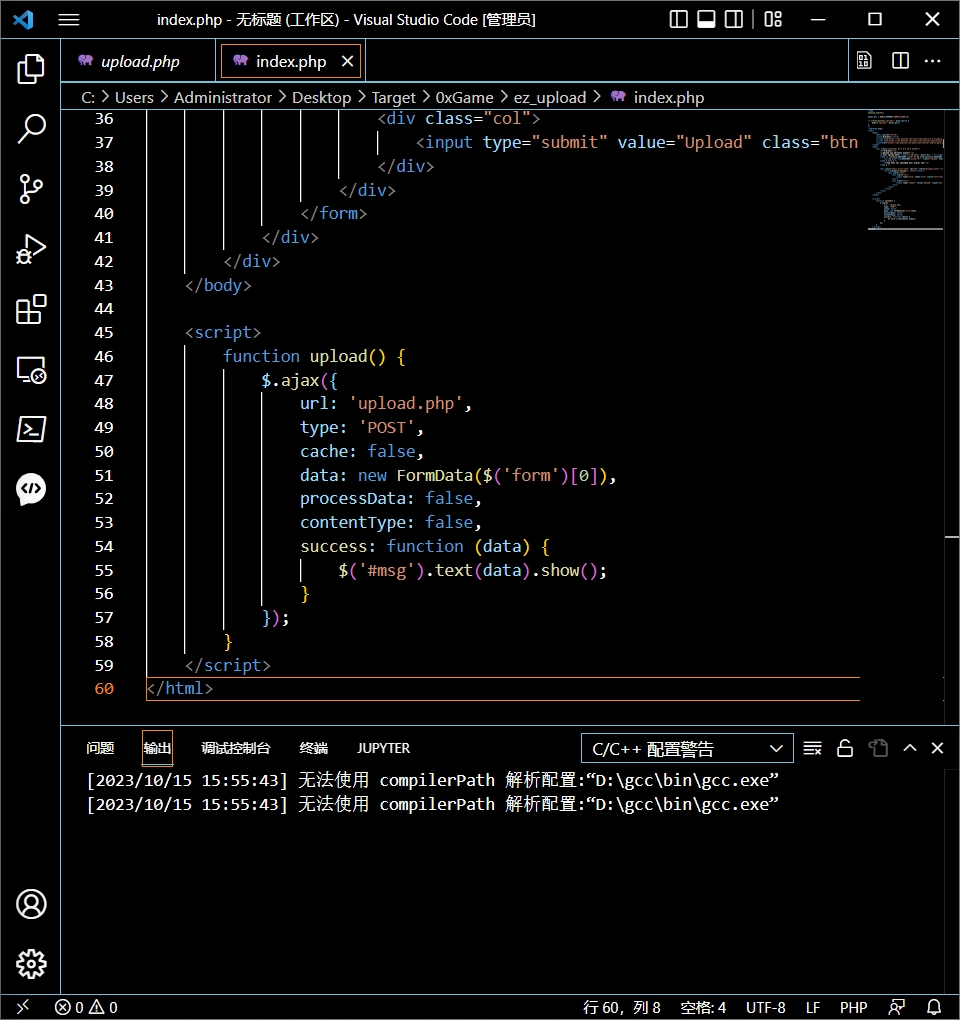Click UTF-8 encoding in status bar
The image size is (960, 1020).
point(765,1007)
